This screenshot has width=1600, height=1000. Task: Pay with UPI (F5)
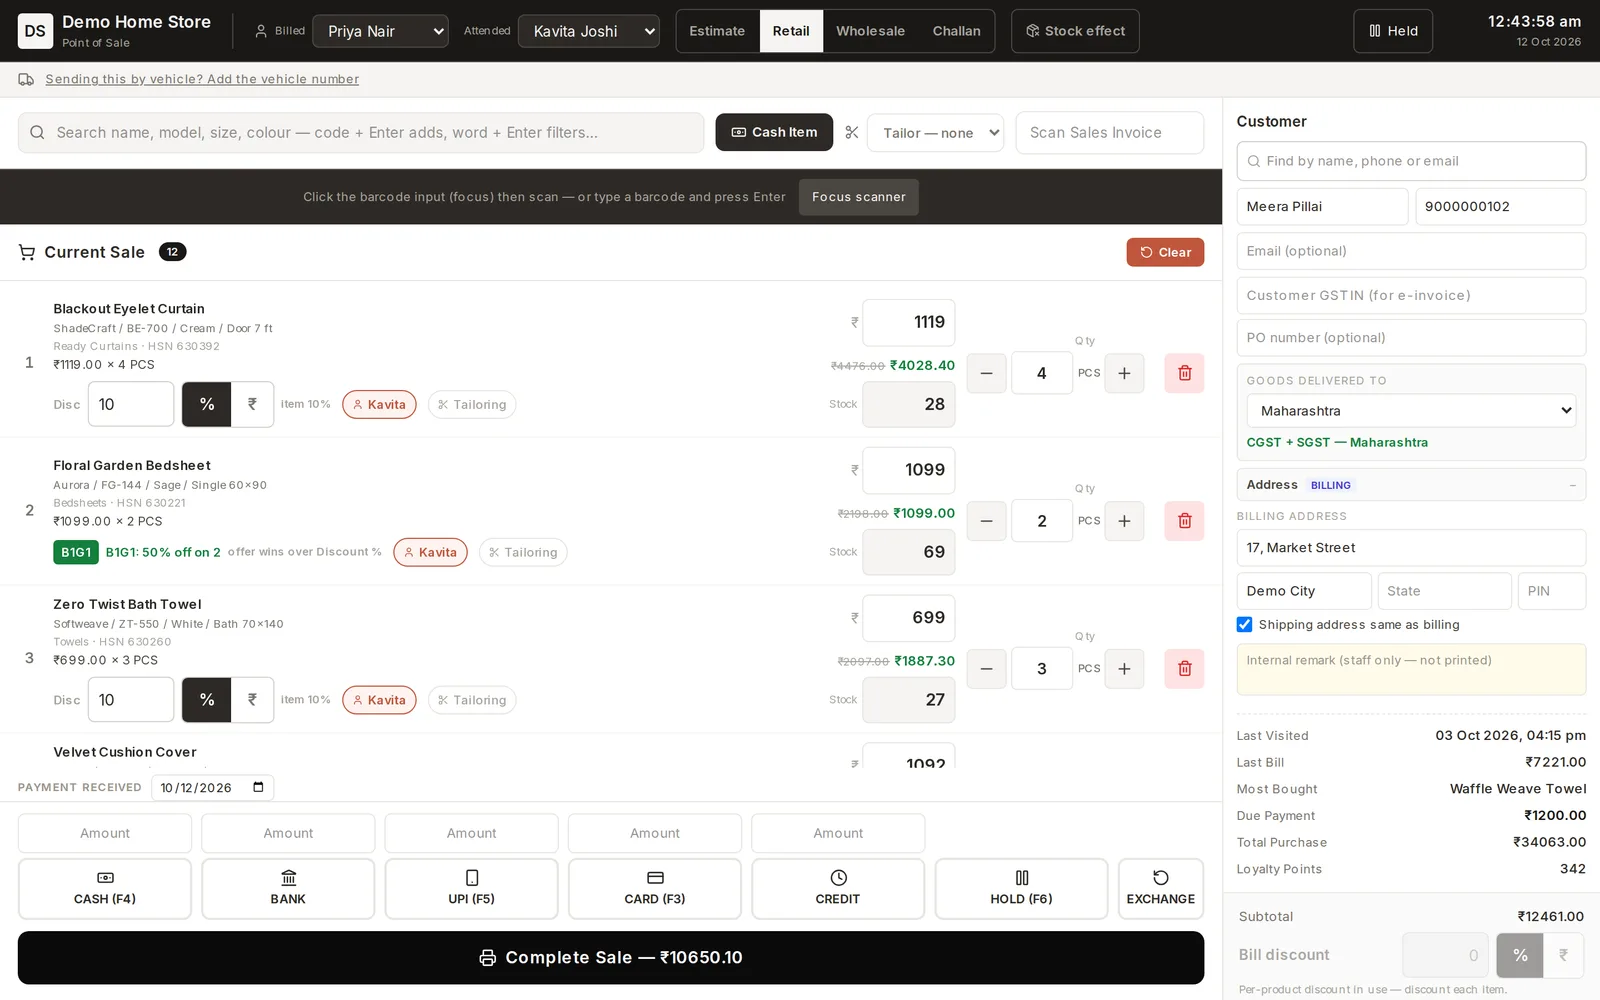471,888
